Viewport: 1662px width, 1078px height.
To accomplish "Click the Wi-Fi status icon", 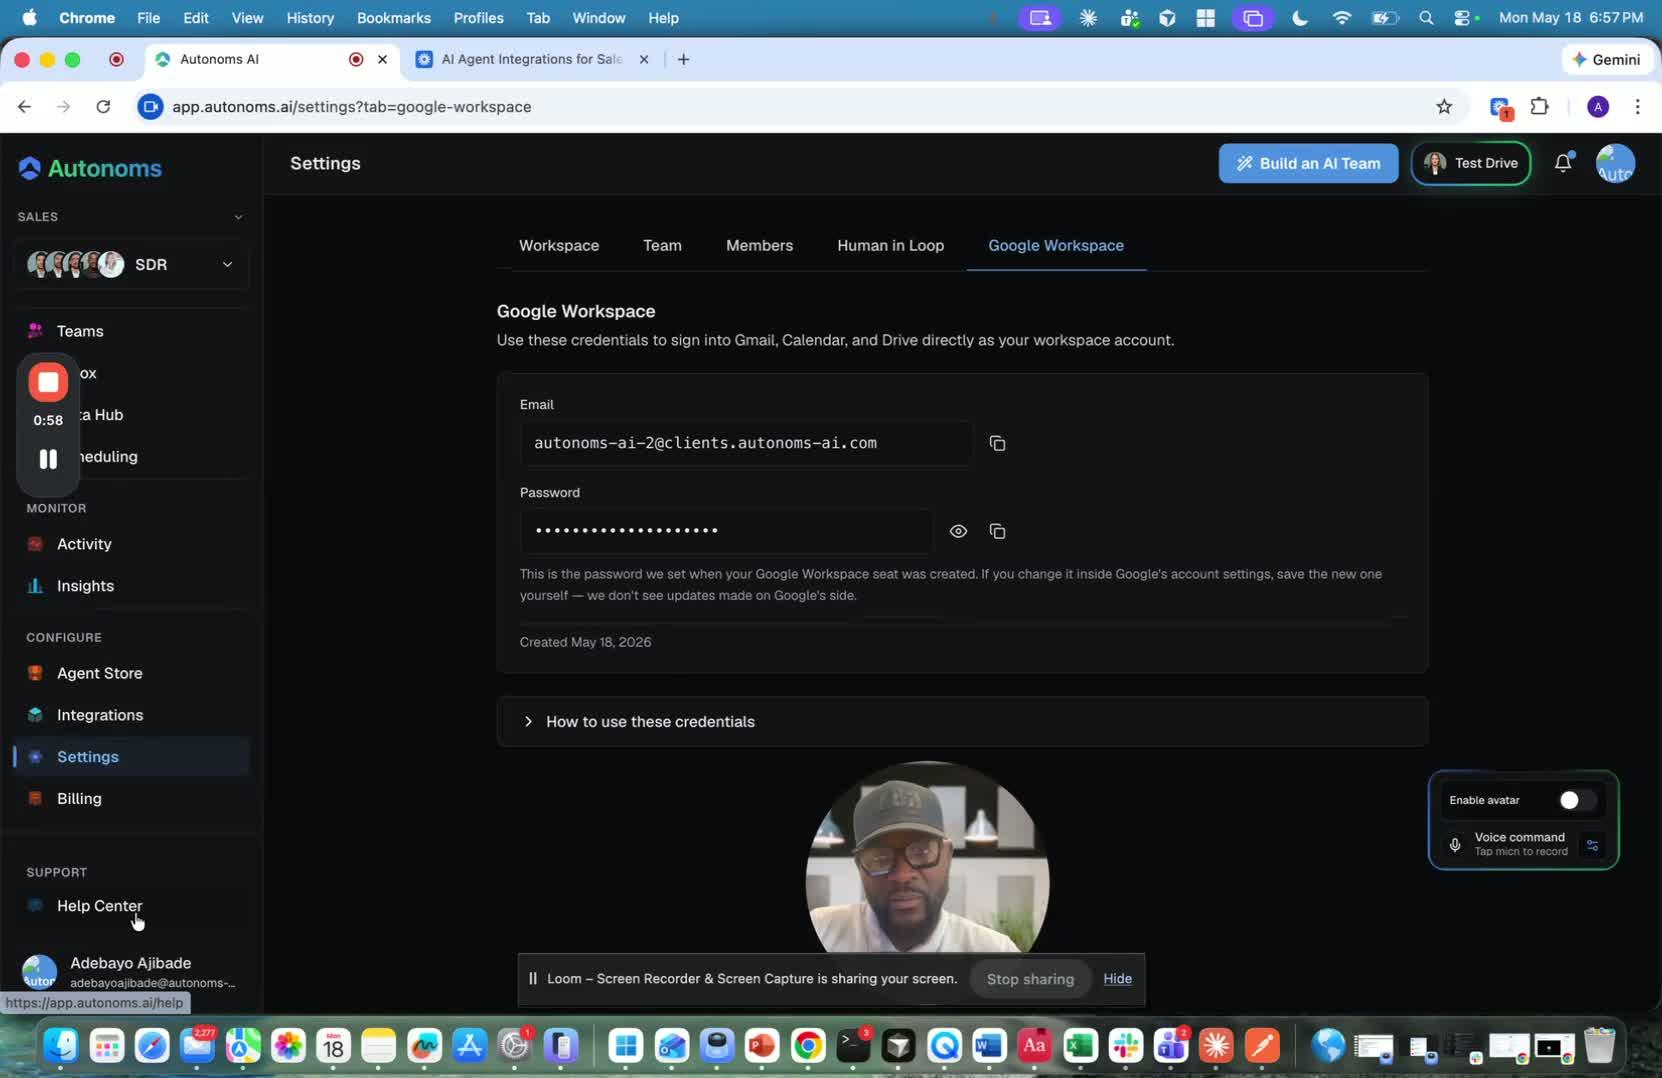I will click(1342, 18).
